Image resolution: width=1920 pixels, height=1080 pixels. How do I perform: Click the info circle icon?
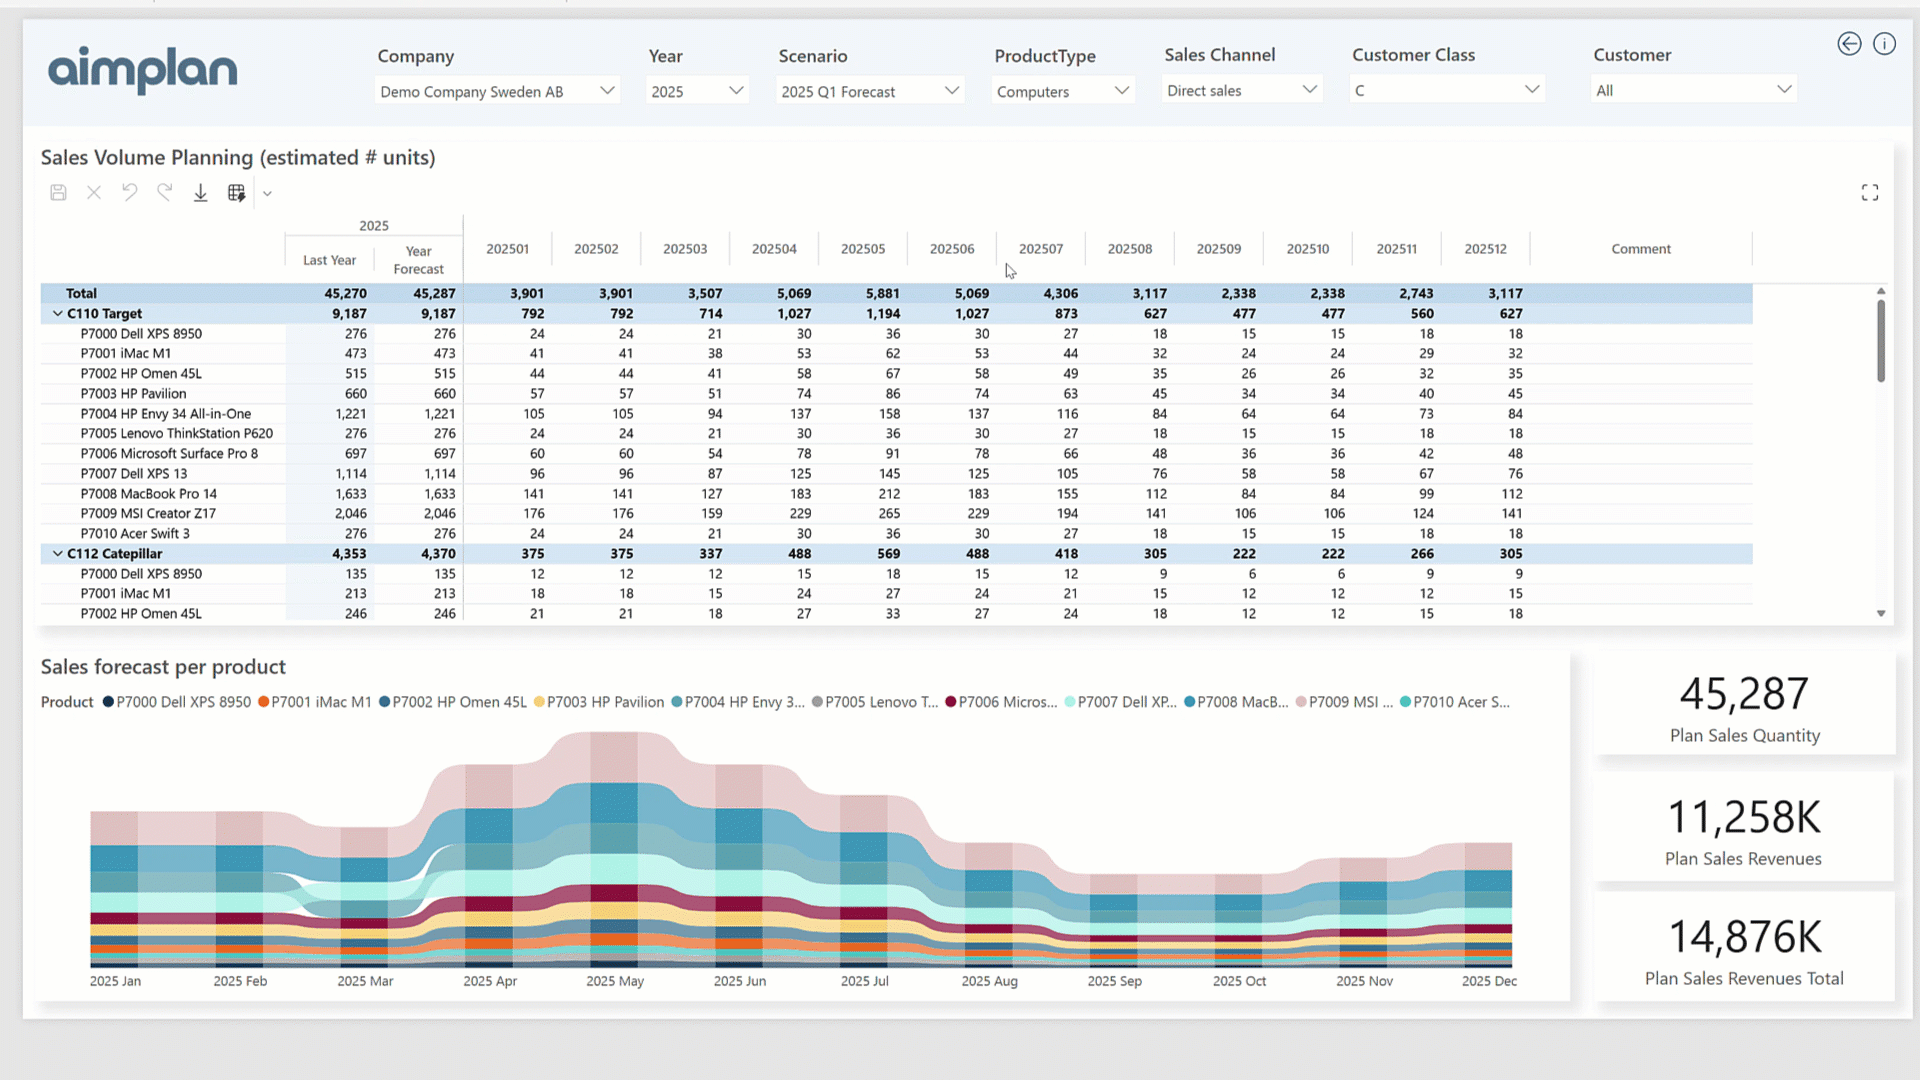pos(1884,44)
